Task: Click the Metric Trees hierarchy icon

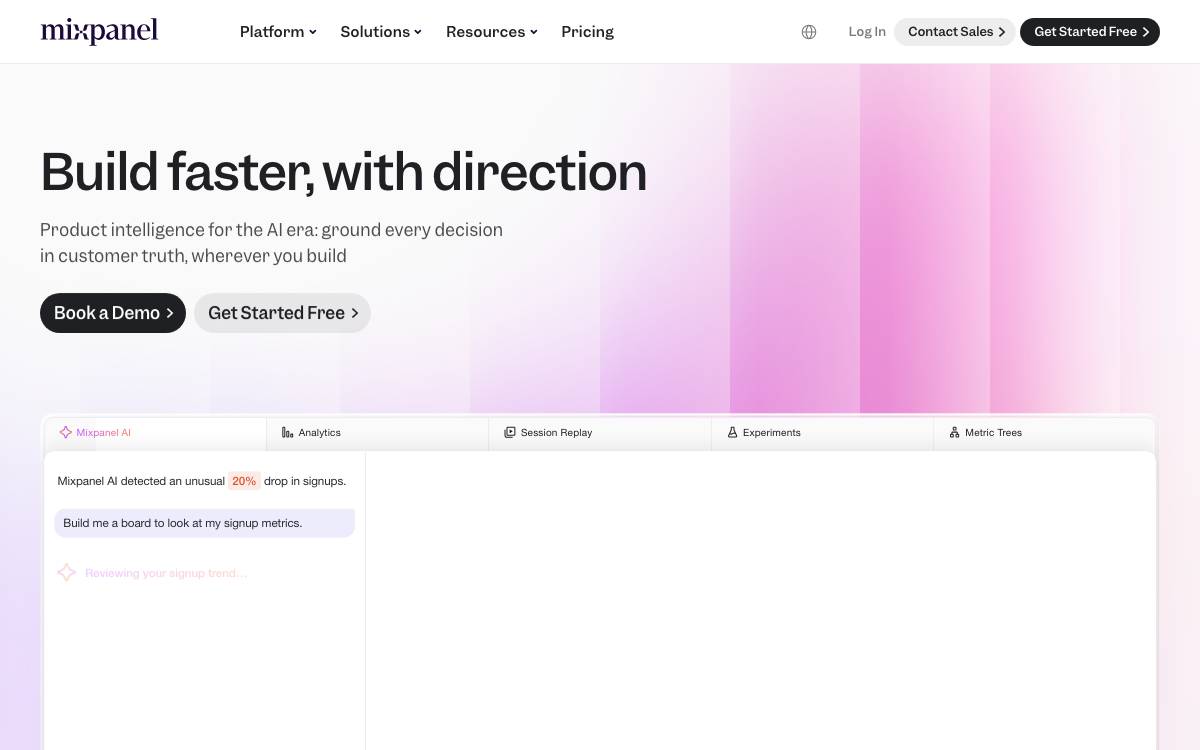Action: [954, 432]
